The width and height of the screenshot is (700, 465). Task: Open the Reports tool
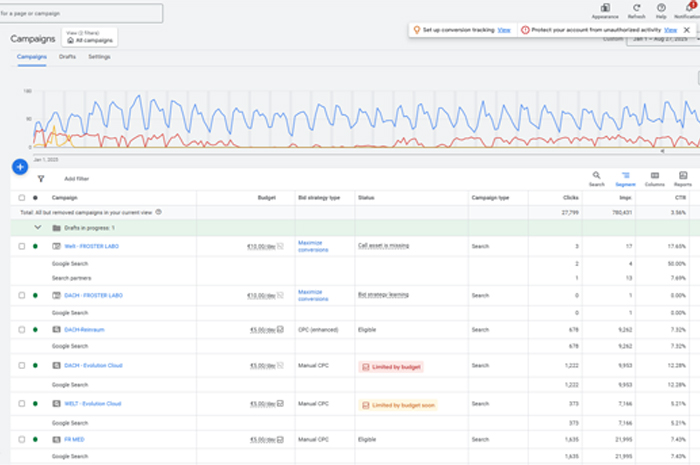click(682, 178)
